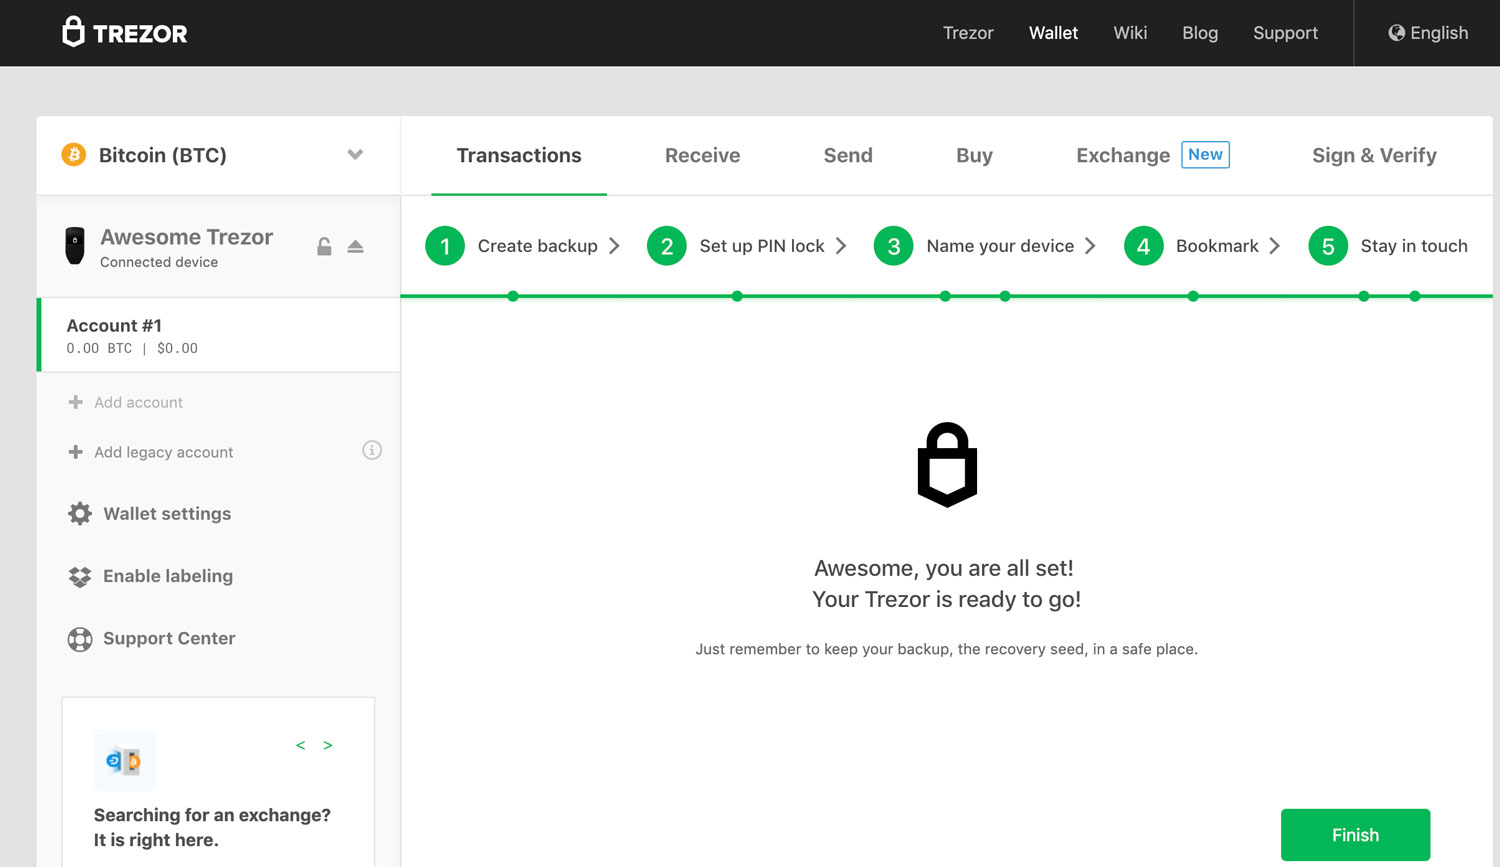Click step 4 green circle
Image resolution: width=1500 pixels, height=867 pixels.
[x=1143, y=246]
